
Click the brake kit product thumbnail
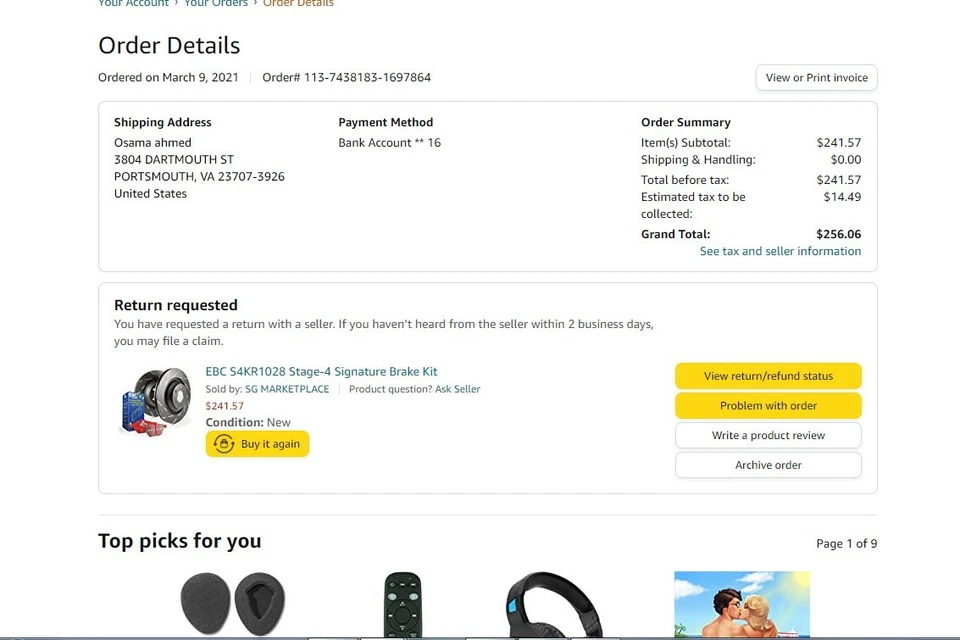pyautogui.click(x=155, y=401)
